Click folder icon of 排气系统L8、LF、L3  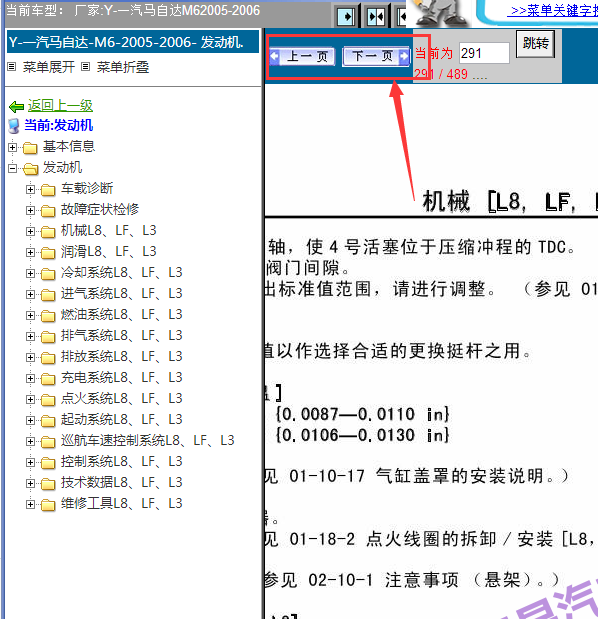48,337
